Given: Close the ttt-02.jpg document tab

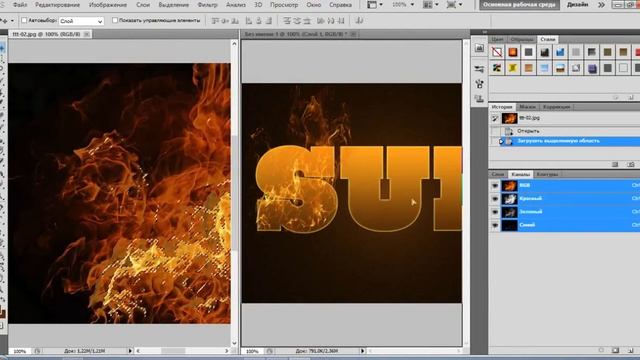Looking at the screenshot, I should point(87,34).
